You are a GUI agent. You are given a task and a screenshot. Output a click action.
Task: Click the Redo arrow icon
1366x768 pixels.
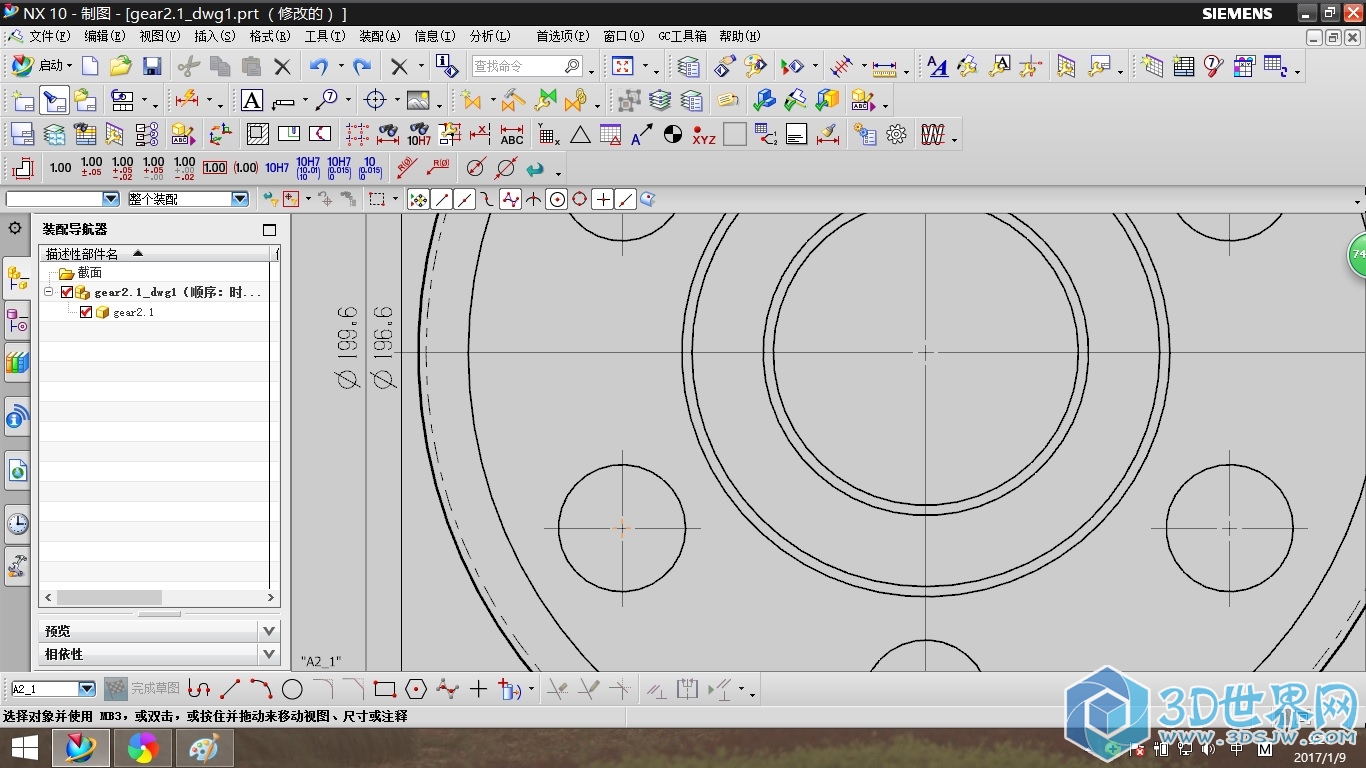[x=362, y=66]
